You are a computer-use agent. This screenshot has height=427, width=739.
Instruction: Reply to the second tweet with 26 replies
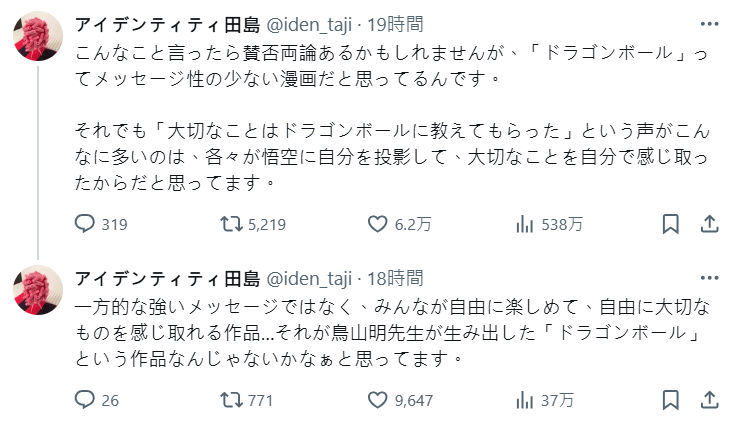point(87,401)
